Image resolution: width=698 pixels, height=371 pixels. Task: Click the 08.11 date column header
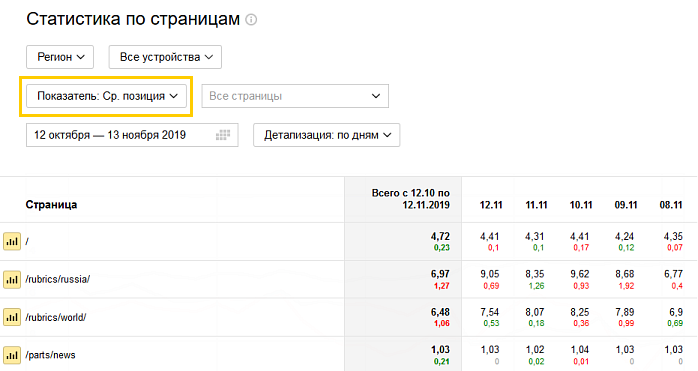(x=671, y=205)
